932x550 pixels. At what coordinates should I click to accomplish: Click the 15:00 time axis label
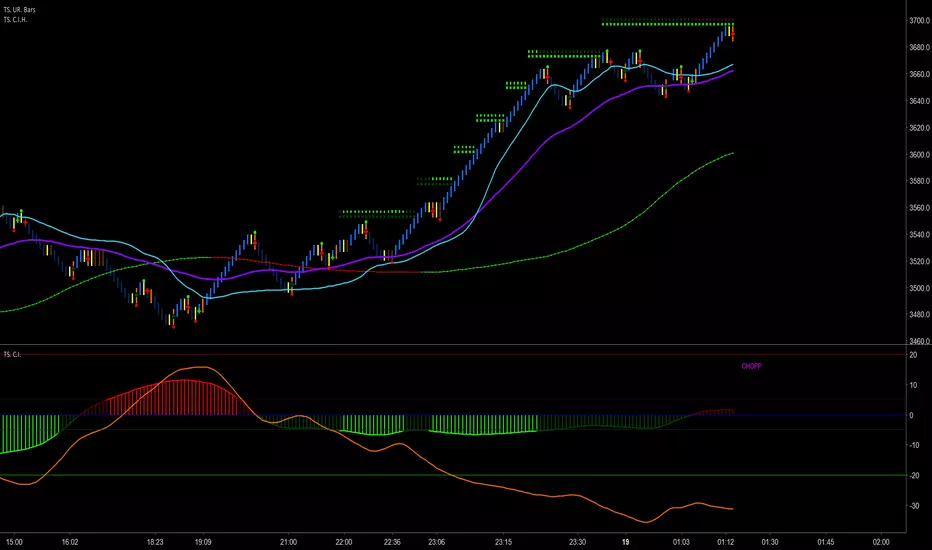(12, 541)
